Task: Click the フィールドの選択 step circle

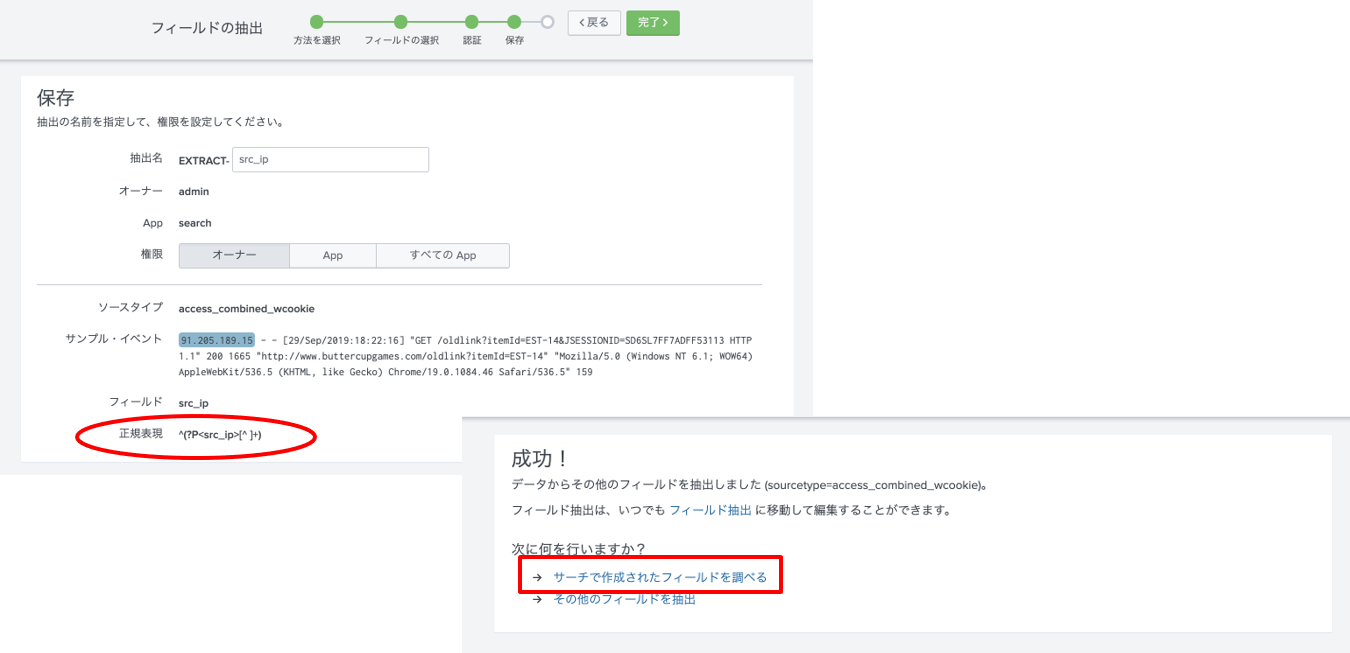Action: (401, 22)
